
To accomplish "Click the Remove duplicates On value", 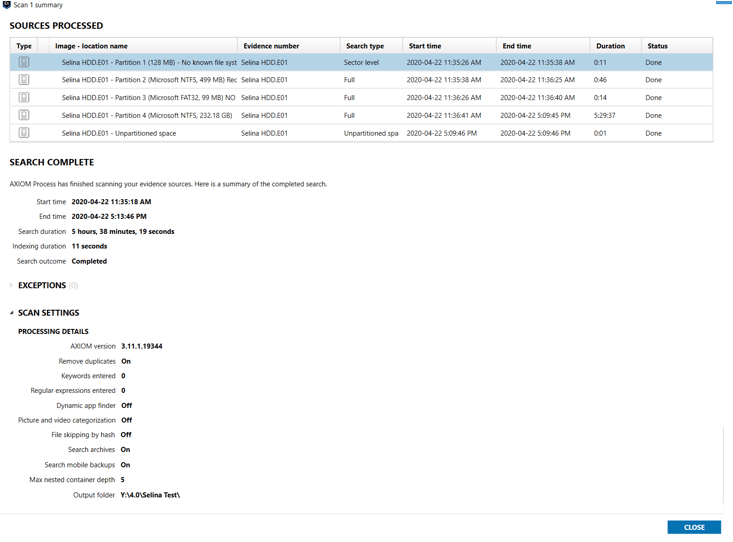I will [126, 361].
